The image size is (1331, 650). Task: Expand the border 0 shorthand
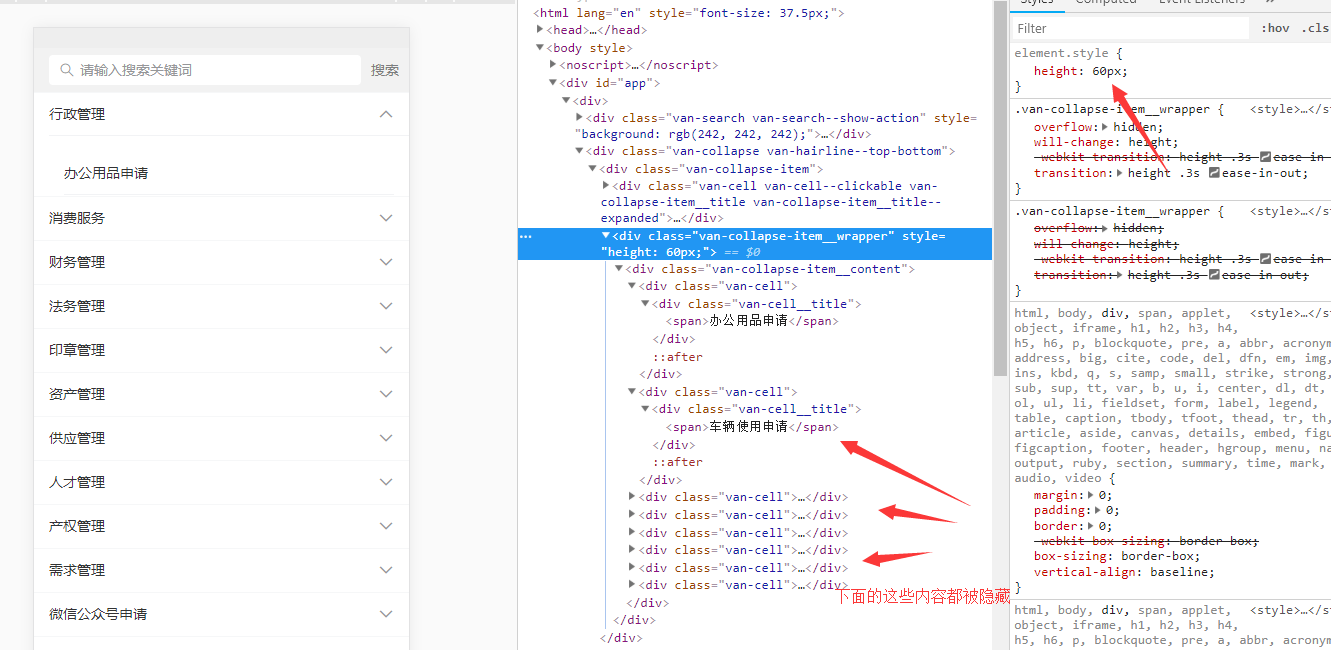tap(1091, 526)
